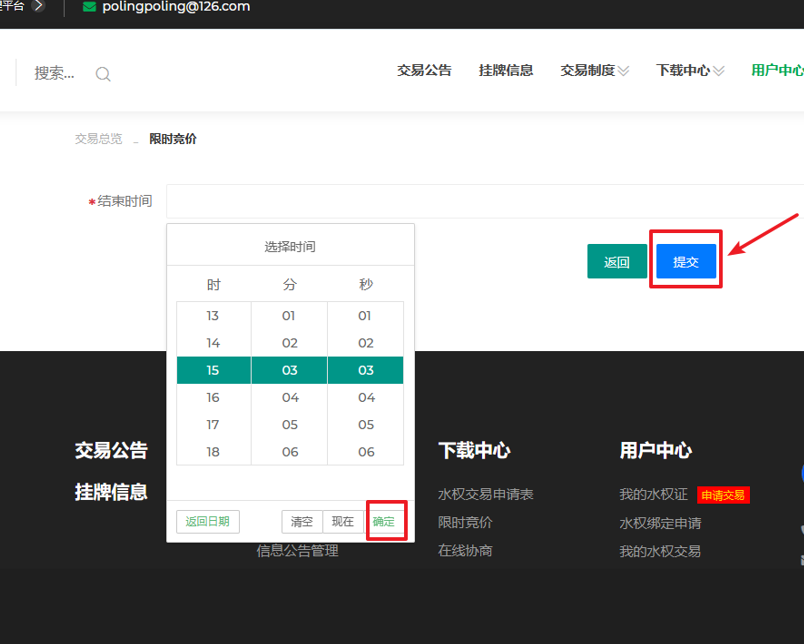This screenshot has height=644, width=804.
Task: Confirm time with 确定 button
Action: (384, 522)
